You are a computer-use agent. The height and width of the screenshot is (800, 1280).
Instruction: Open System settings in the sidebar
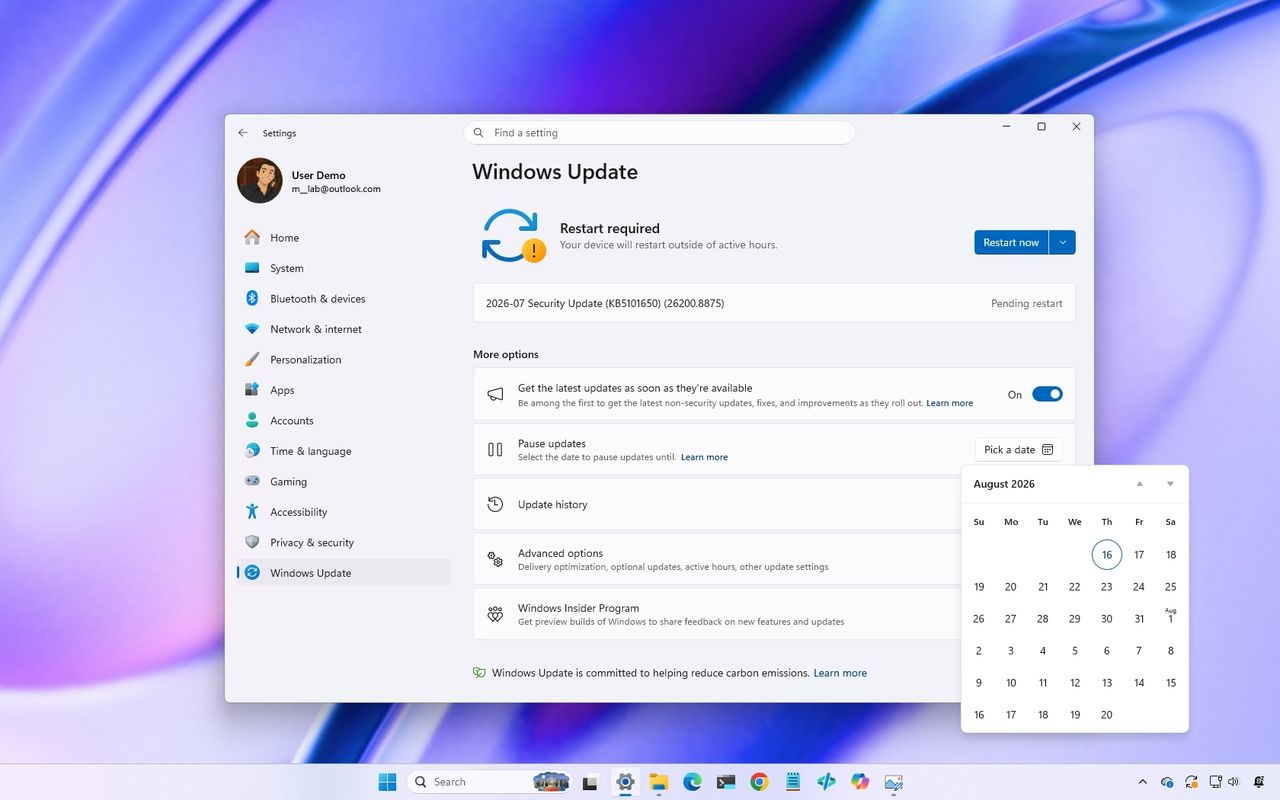[343, 268]
